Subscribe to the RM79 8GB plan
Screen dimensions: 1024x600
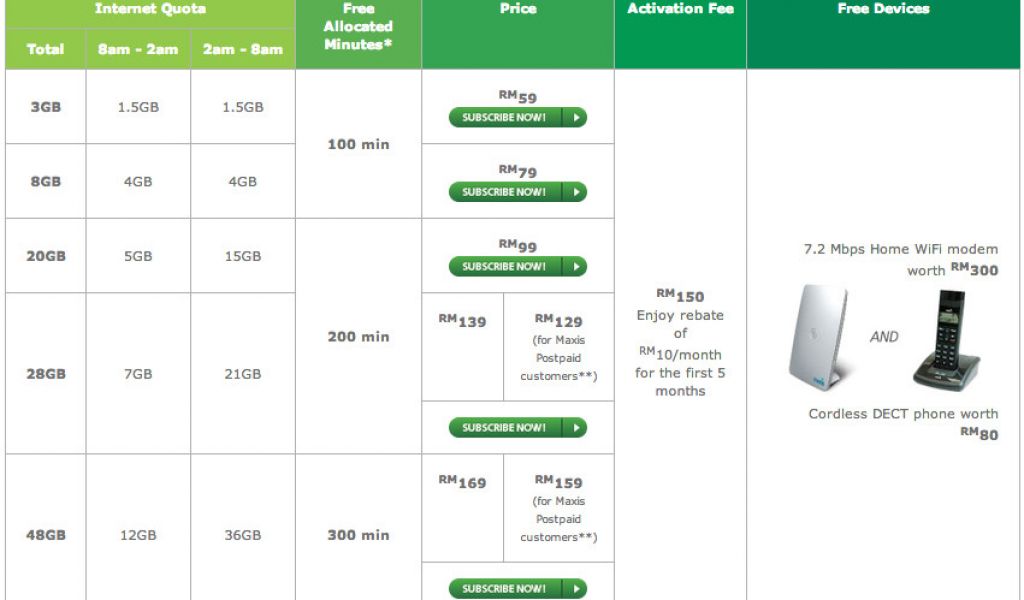505,192
